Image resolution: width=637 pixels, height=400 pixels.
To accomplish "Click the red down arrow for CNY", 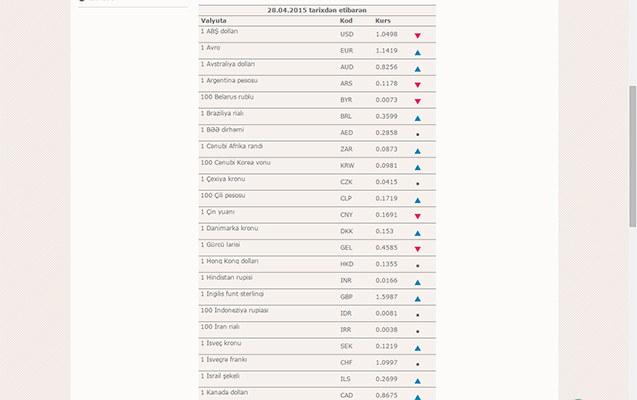I will pos(417,216).
